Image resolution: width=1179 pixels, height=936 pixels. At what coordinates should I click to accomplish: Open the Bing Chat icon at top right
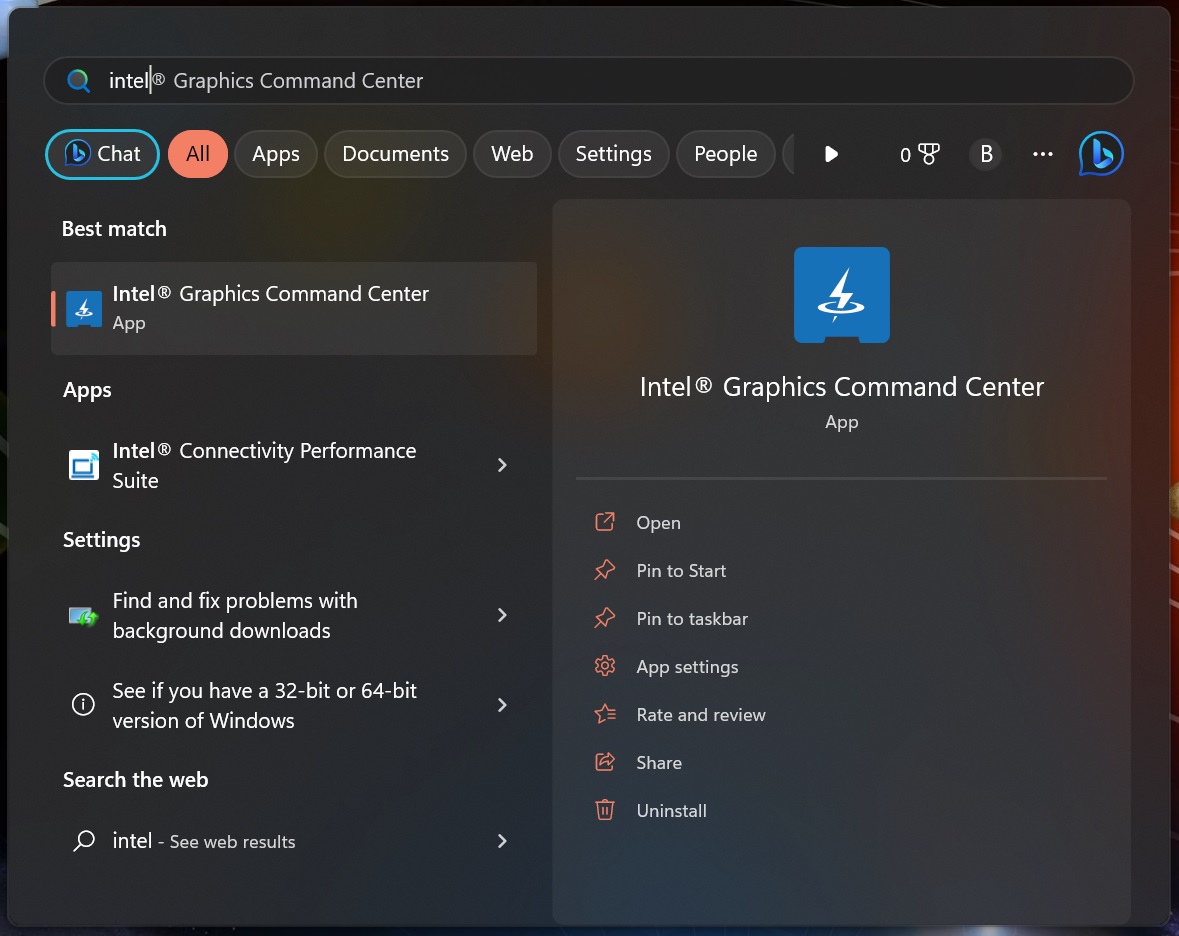[1100, 153]
